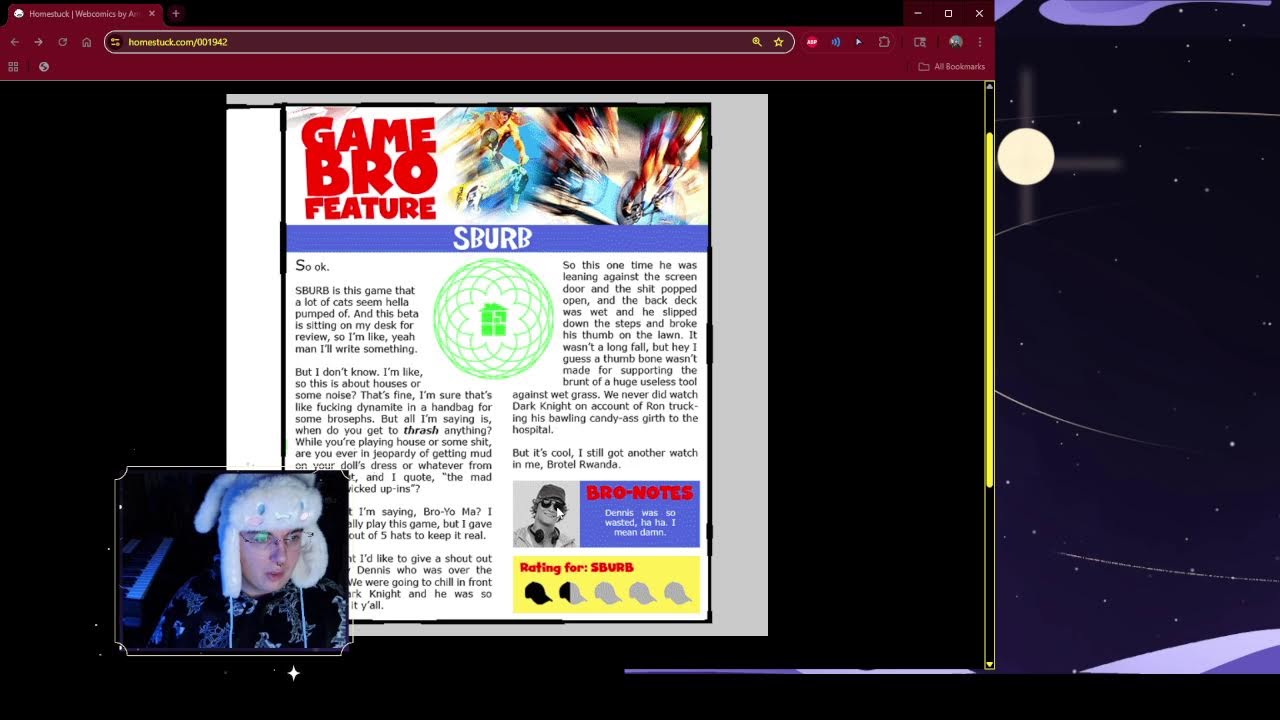The height and width of the screenshot is (720, 1280).
Task: Click the Bro photo next to BRO-NOTES
Action: tap(546, 514)
